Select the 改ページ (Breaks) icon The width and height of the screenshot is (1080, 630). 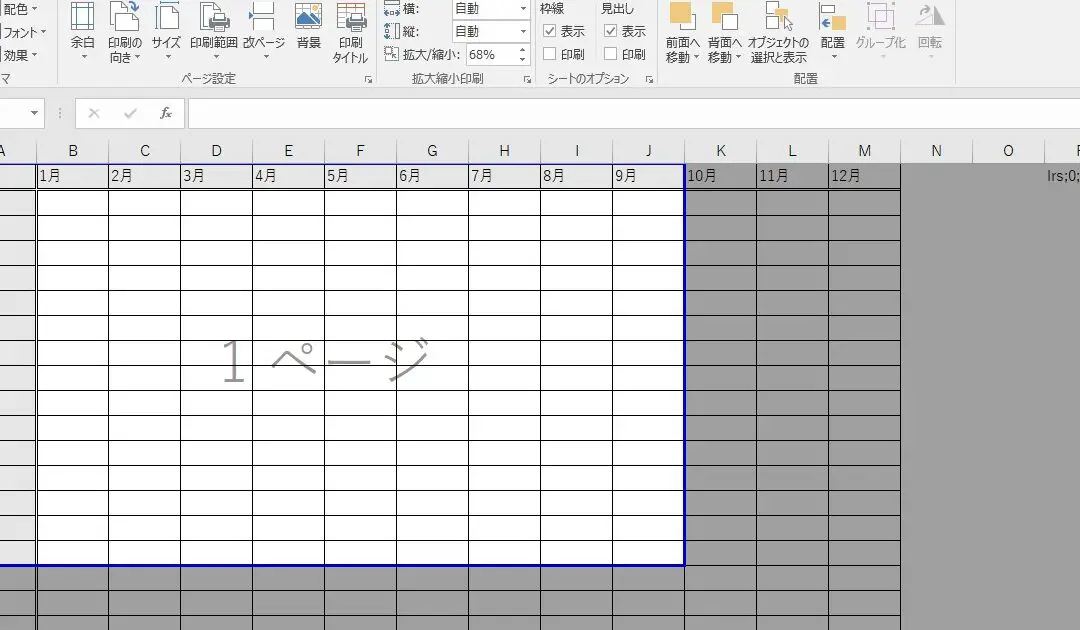(262, 30)
